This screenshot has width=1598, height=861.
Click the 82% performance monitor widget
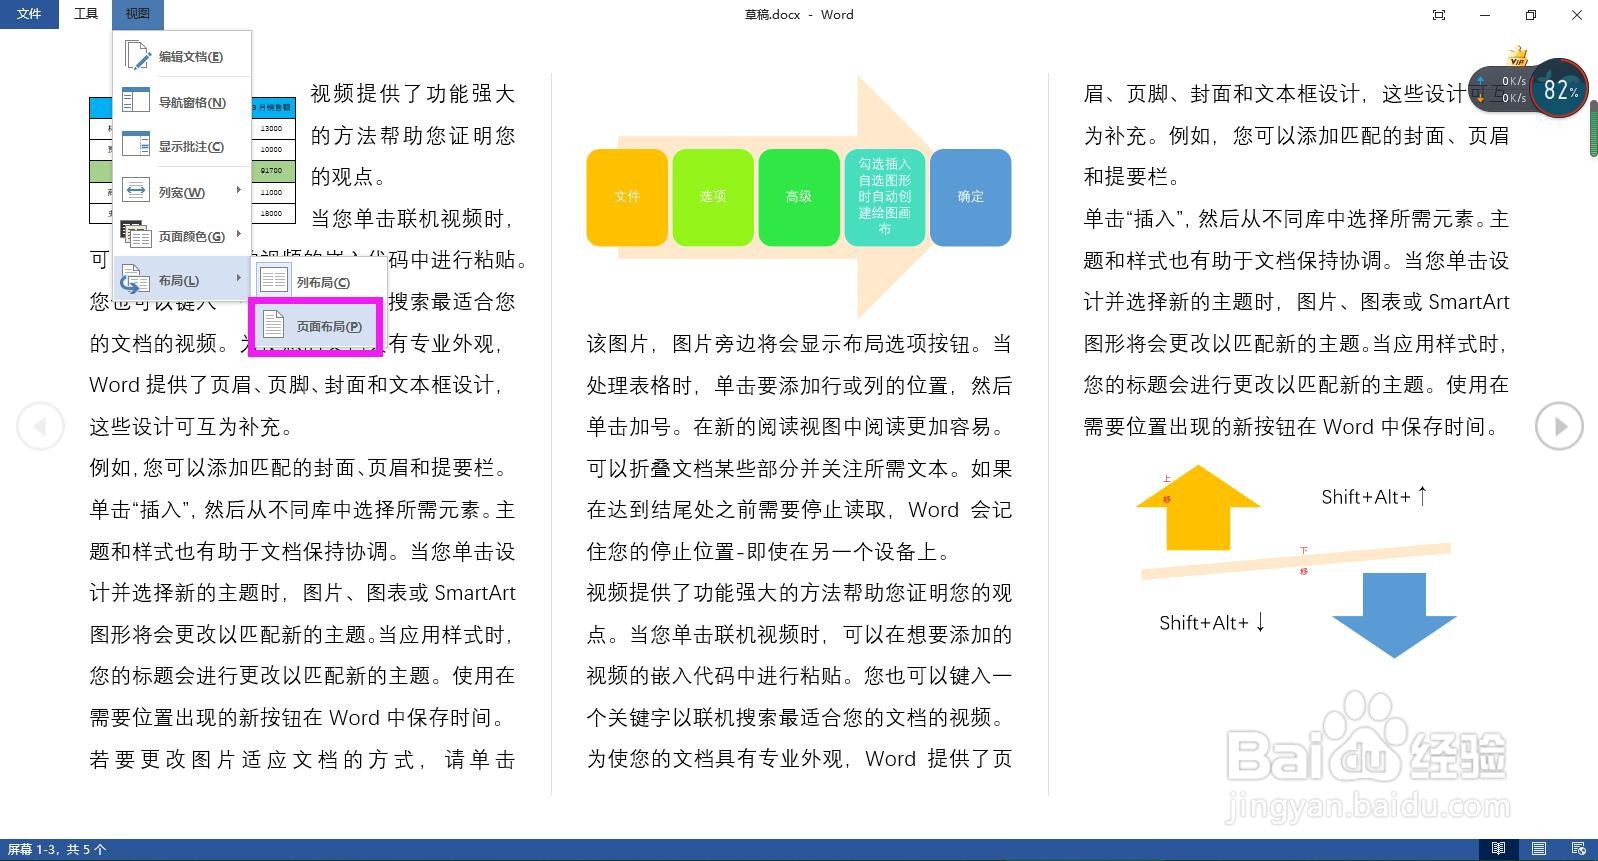pos(1559,89)
